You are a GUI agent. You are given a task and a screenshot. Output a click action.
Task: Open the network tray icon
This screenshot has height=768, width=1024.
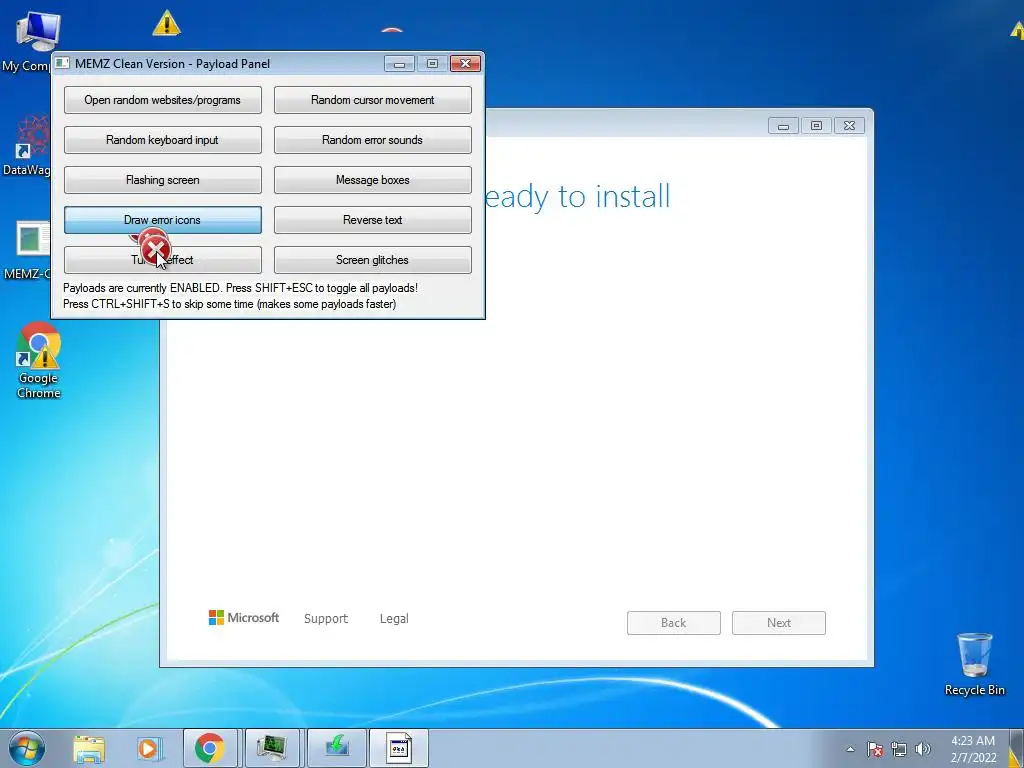pos(899,749)
